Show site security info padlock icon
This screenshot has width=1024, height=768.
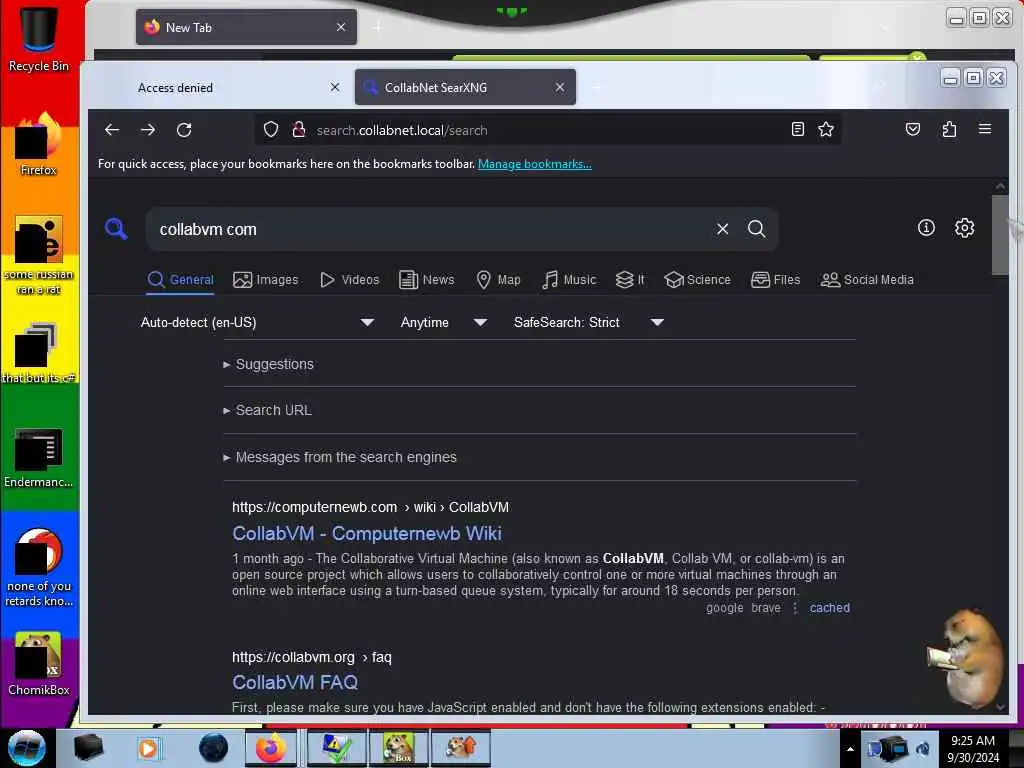(x=299, y=130)
